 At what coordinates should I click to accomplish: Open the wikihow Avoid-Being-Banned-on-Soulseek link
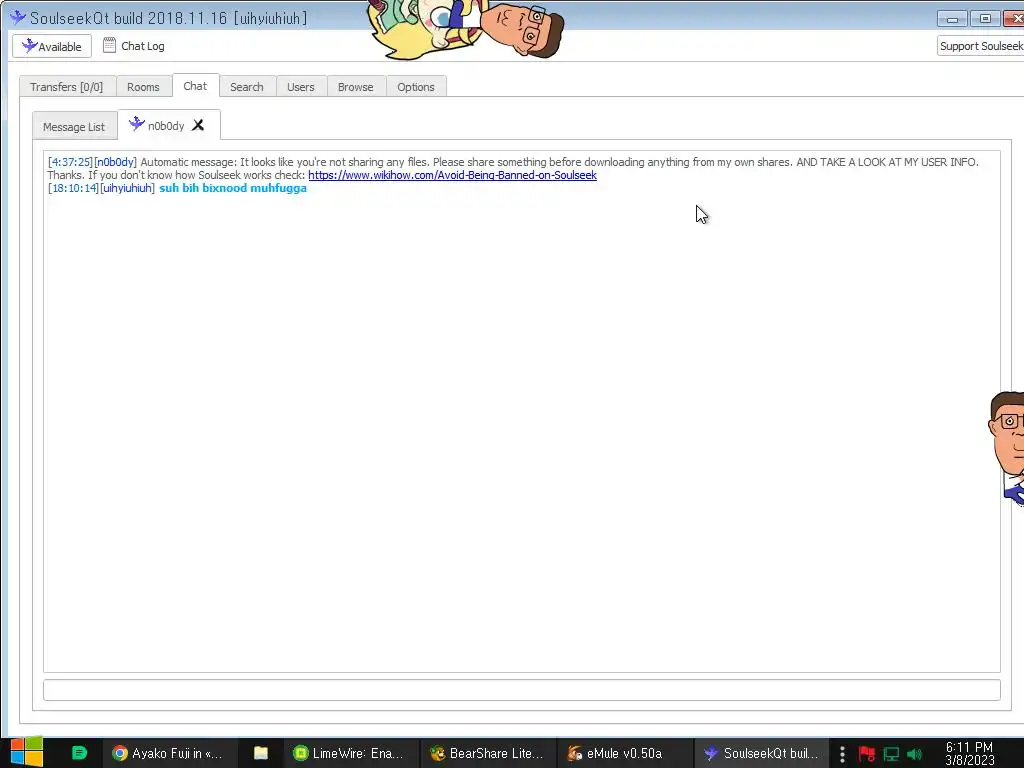(453, 175)
